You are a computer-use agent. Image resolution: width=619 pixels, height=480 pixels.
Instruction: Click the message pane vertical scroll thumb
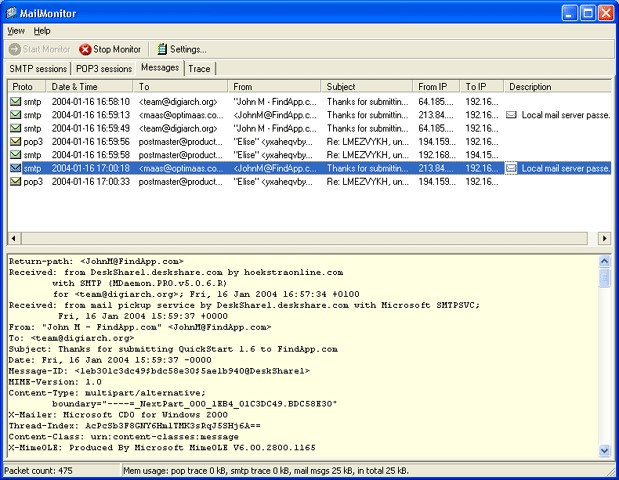604,278
